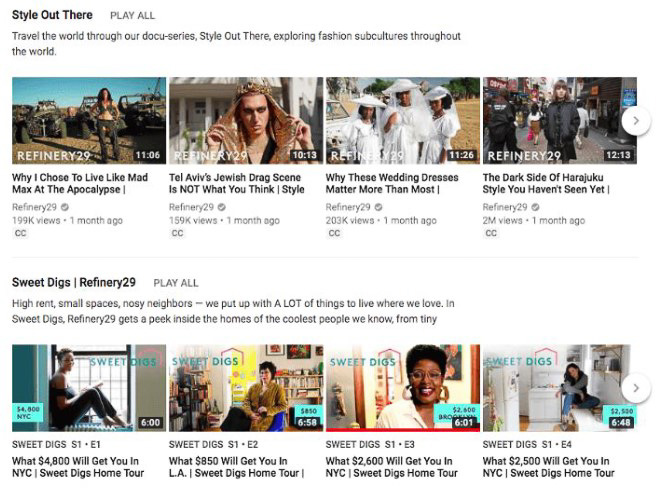Play all Style Out There videos

tap(133, 16)
